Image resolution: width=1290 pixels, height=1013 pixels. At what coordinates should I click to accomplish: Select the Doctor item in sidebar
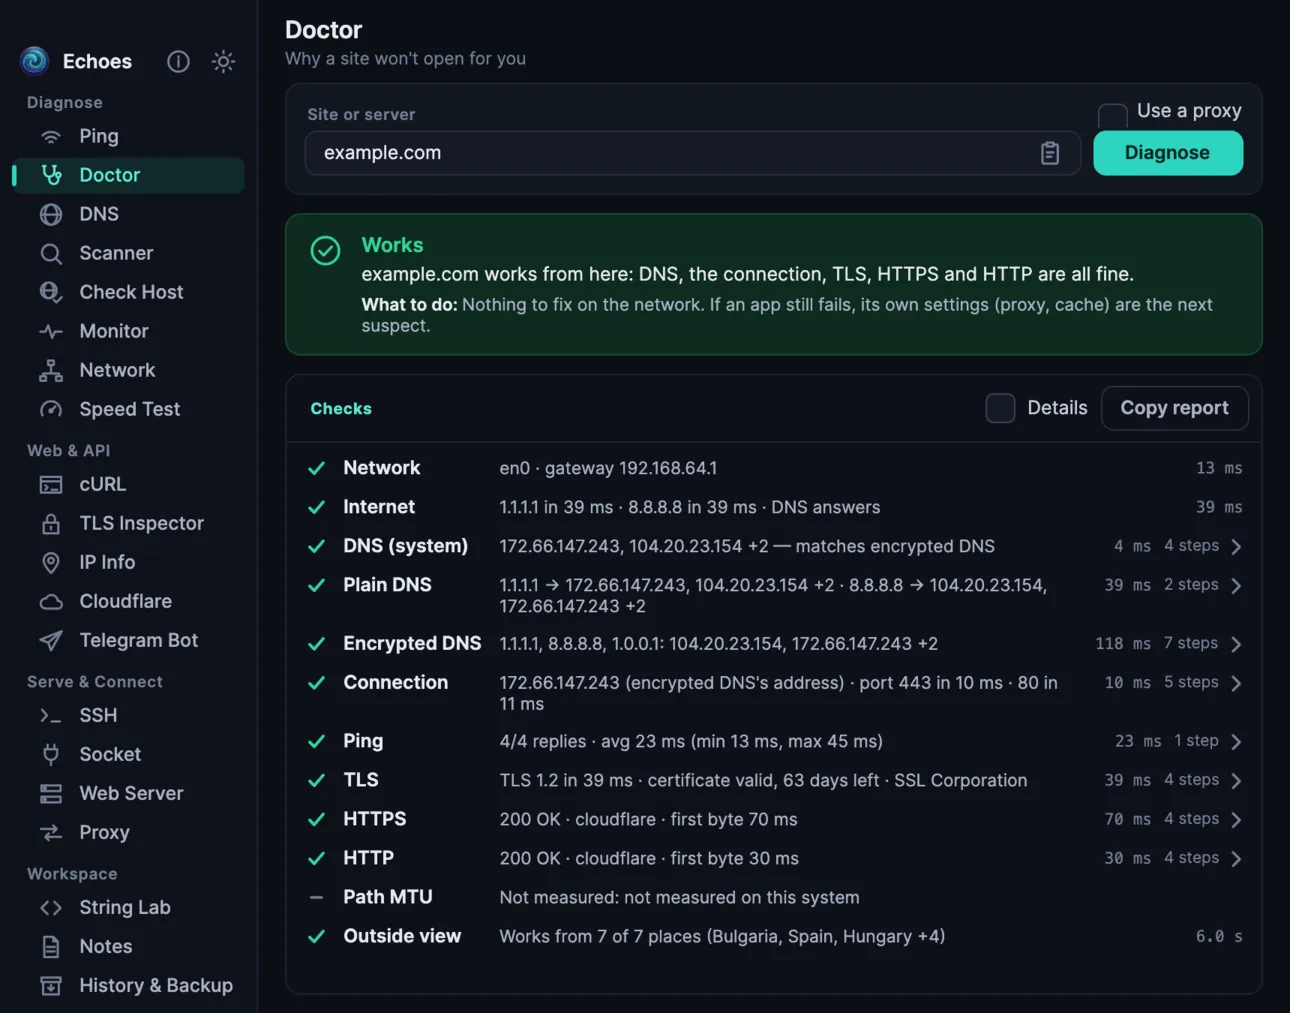(128, 175)
